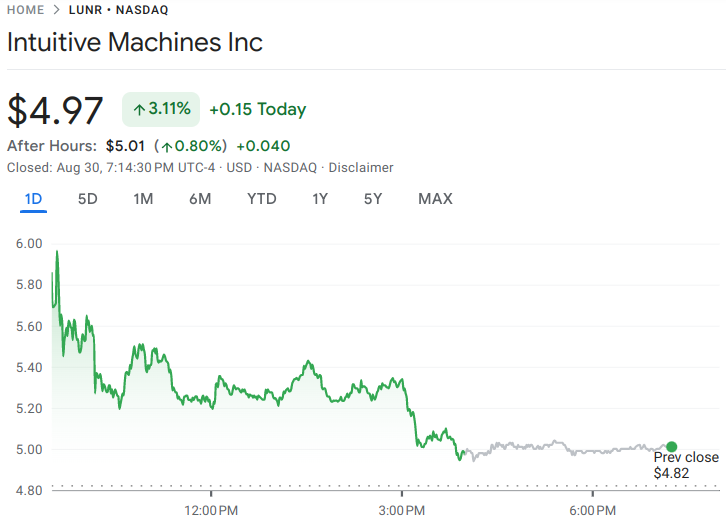Select the YTD range tab
Image resolution: width=726 pixels, height=516 pixels.
coord(262,199)
